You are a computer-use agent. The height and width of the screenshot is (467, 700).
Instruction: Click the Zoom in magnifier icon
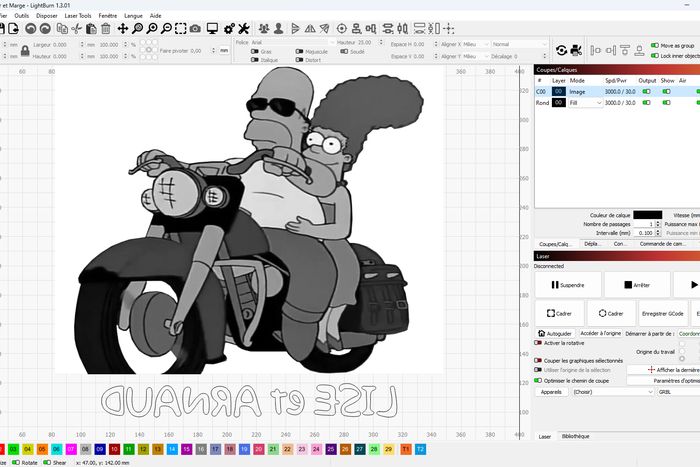coord(152,29)
